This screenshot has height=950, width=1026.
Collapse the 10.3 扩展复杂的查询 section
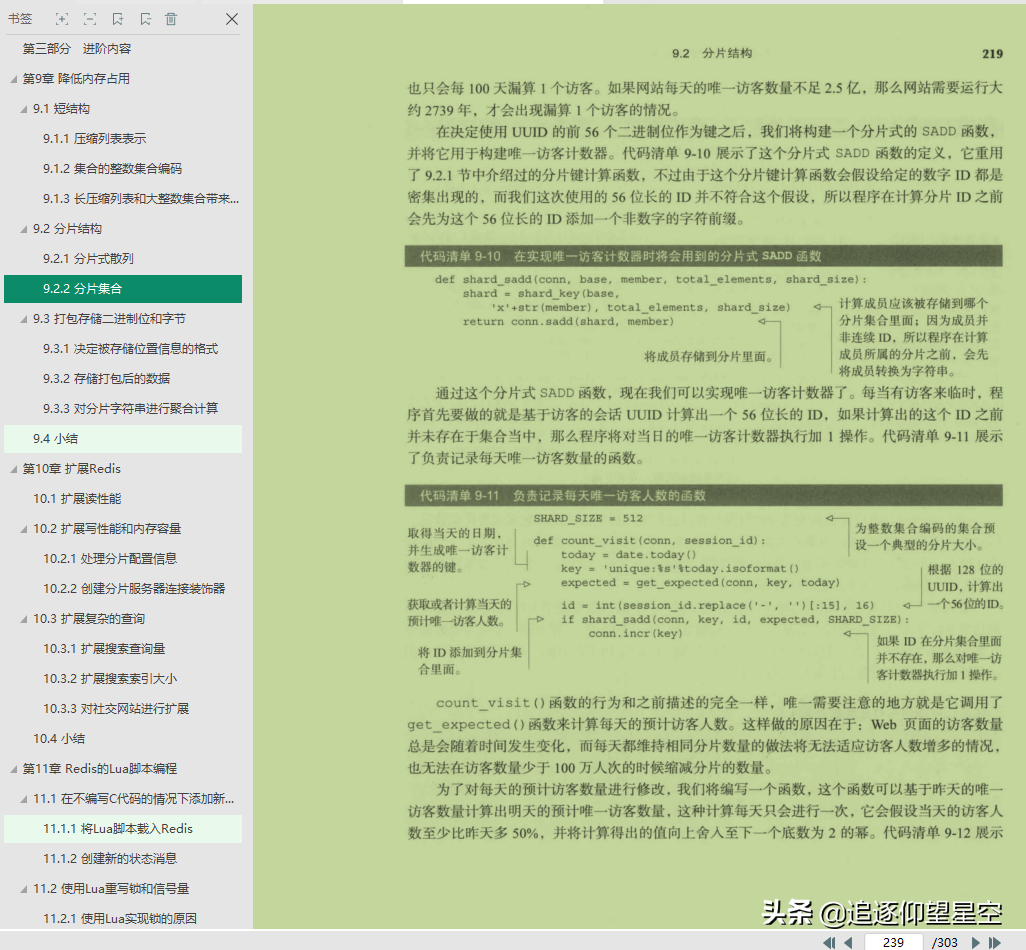click(x=24, y=619)
